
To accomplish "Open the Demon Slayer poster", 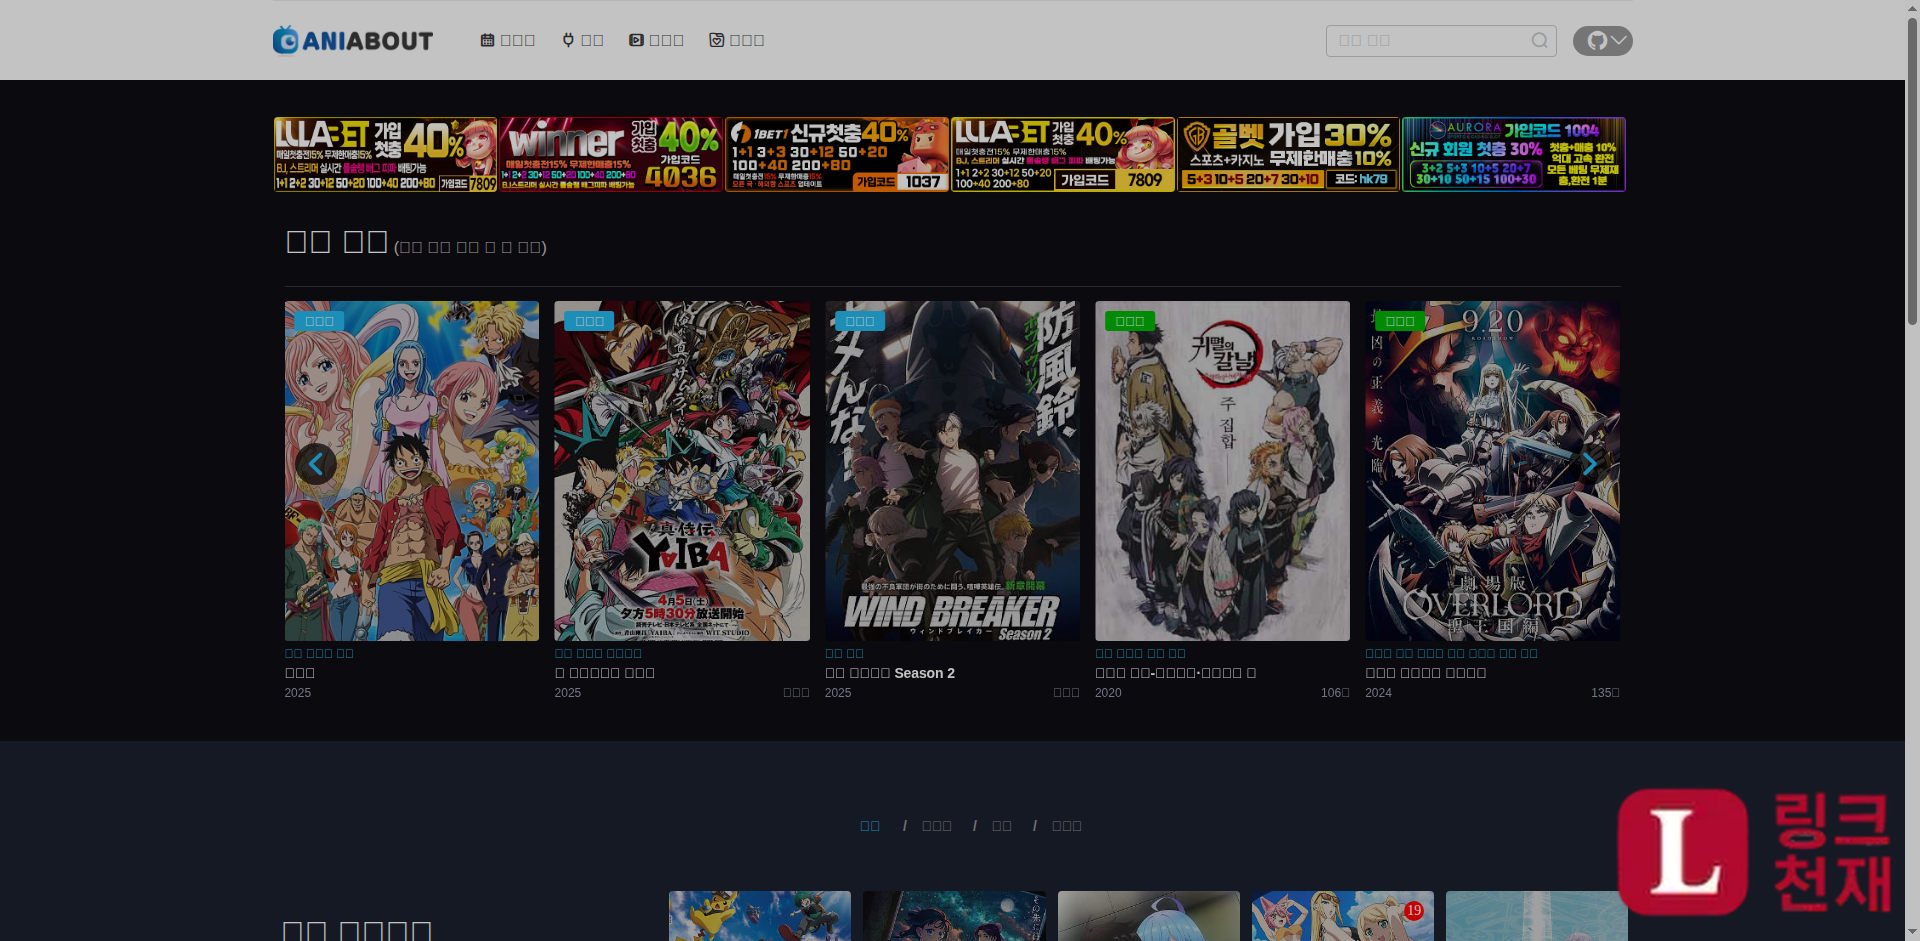I will (x=1222, y=471).
